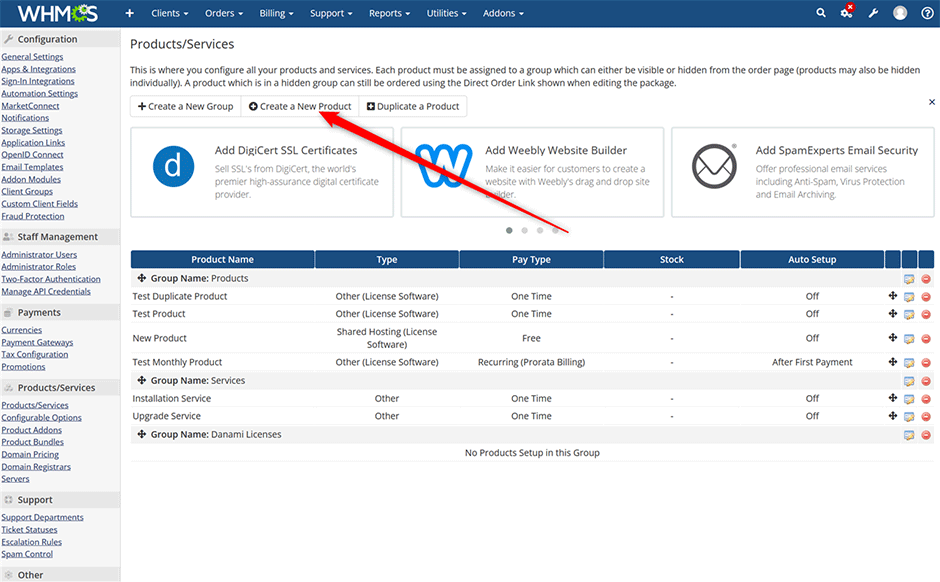
Task: Select the first carousel dot indicator
Action: [509, 230]
